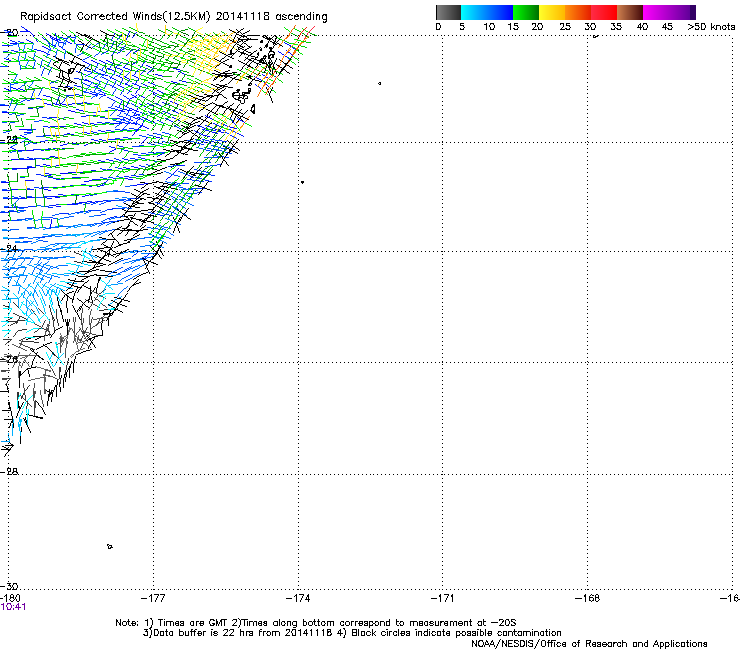
Task: Click the legend label '5'
Action: (x=462, y=27)
